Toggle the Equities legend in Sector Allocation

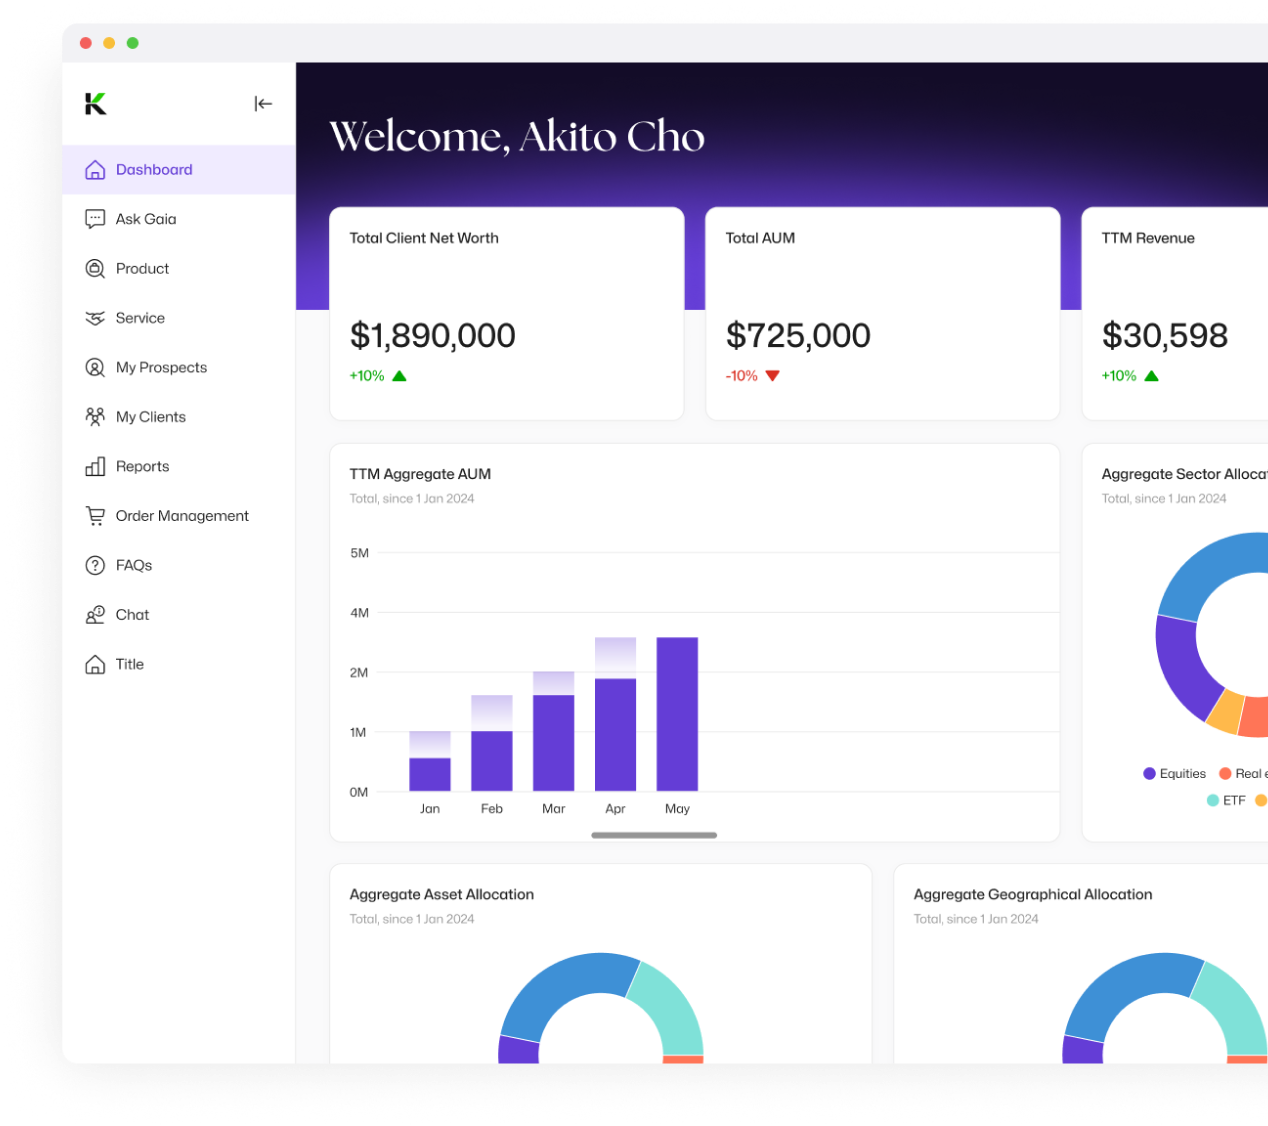click(1174, 773)
